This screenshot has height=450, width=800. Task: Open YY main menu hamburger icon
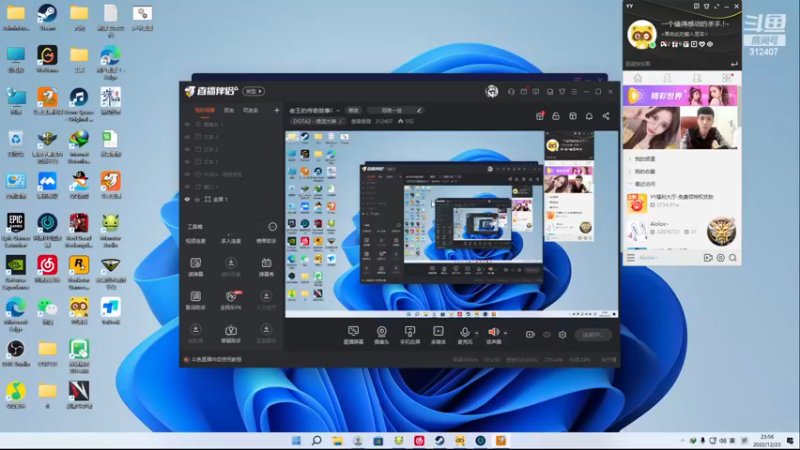click(x=631, y=258)
